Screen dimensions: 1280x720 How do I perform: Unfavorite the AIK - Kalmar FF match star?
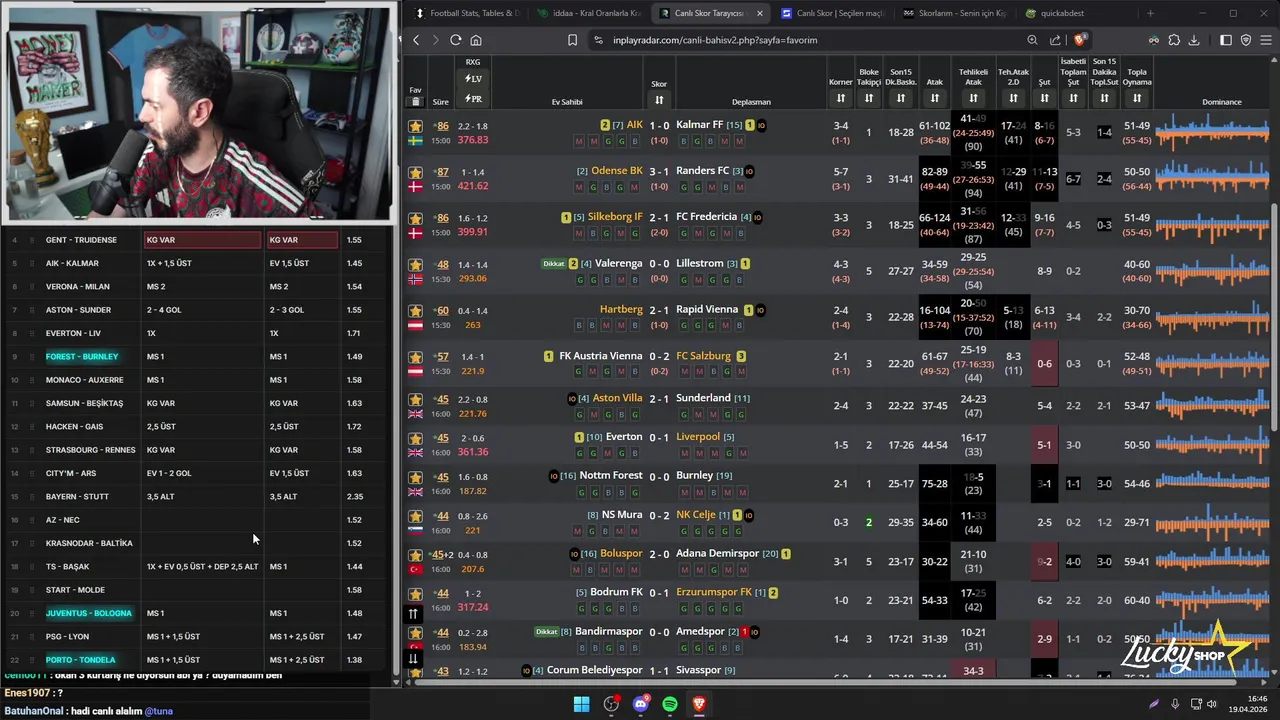coord(415,126)
